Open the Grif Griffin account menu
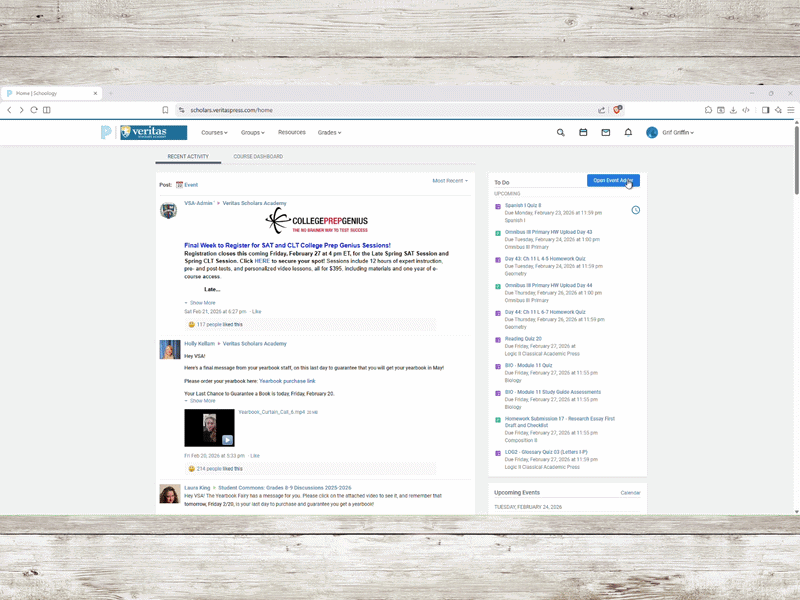 click(670, 132)
